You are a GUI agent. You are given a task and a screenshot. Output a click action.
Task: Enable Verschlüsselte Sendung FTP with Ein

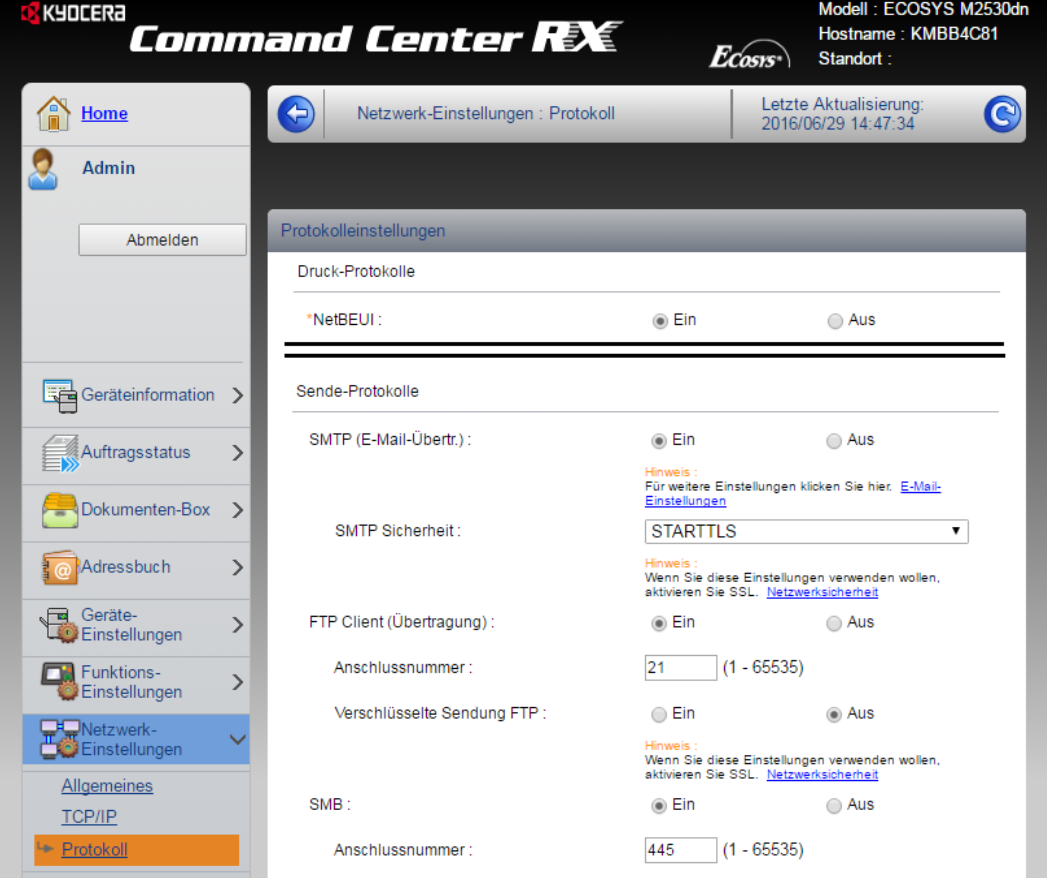coord(659,714)
